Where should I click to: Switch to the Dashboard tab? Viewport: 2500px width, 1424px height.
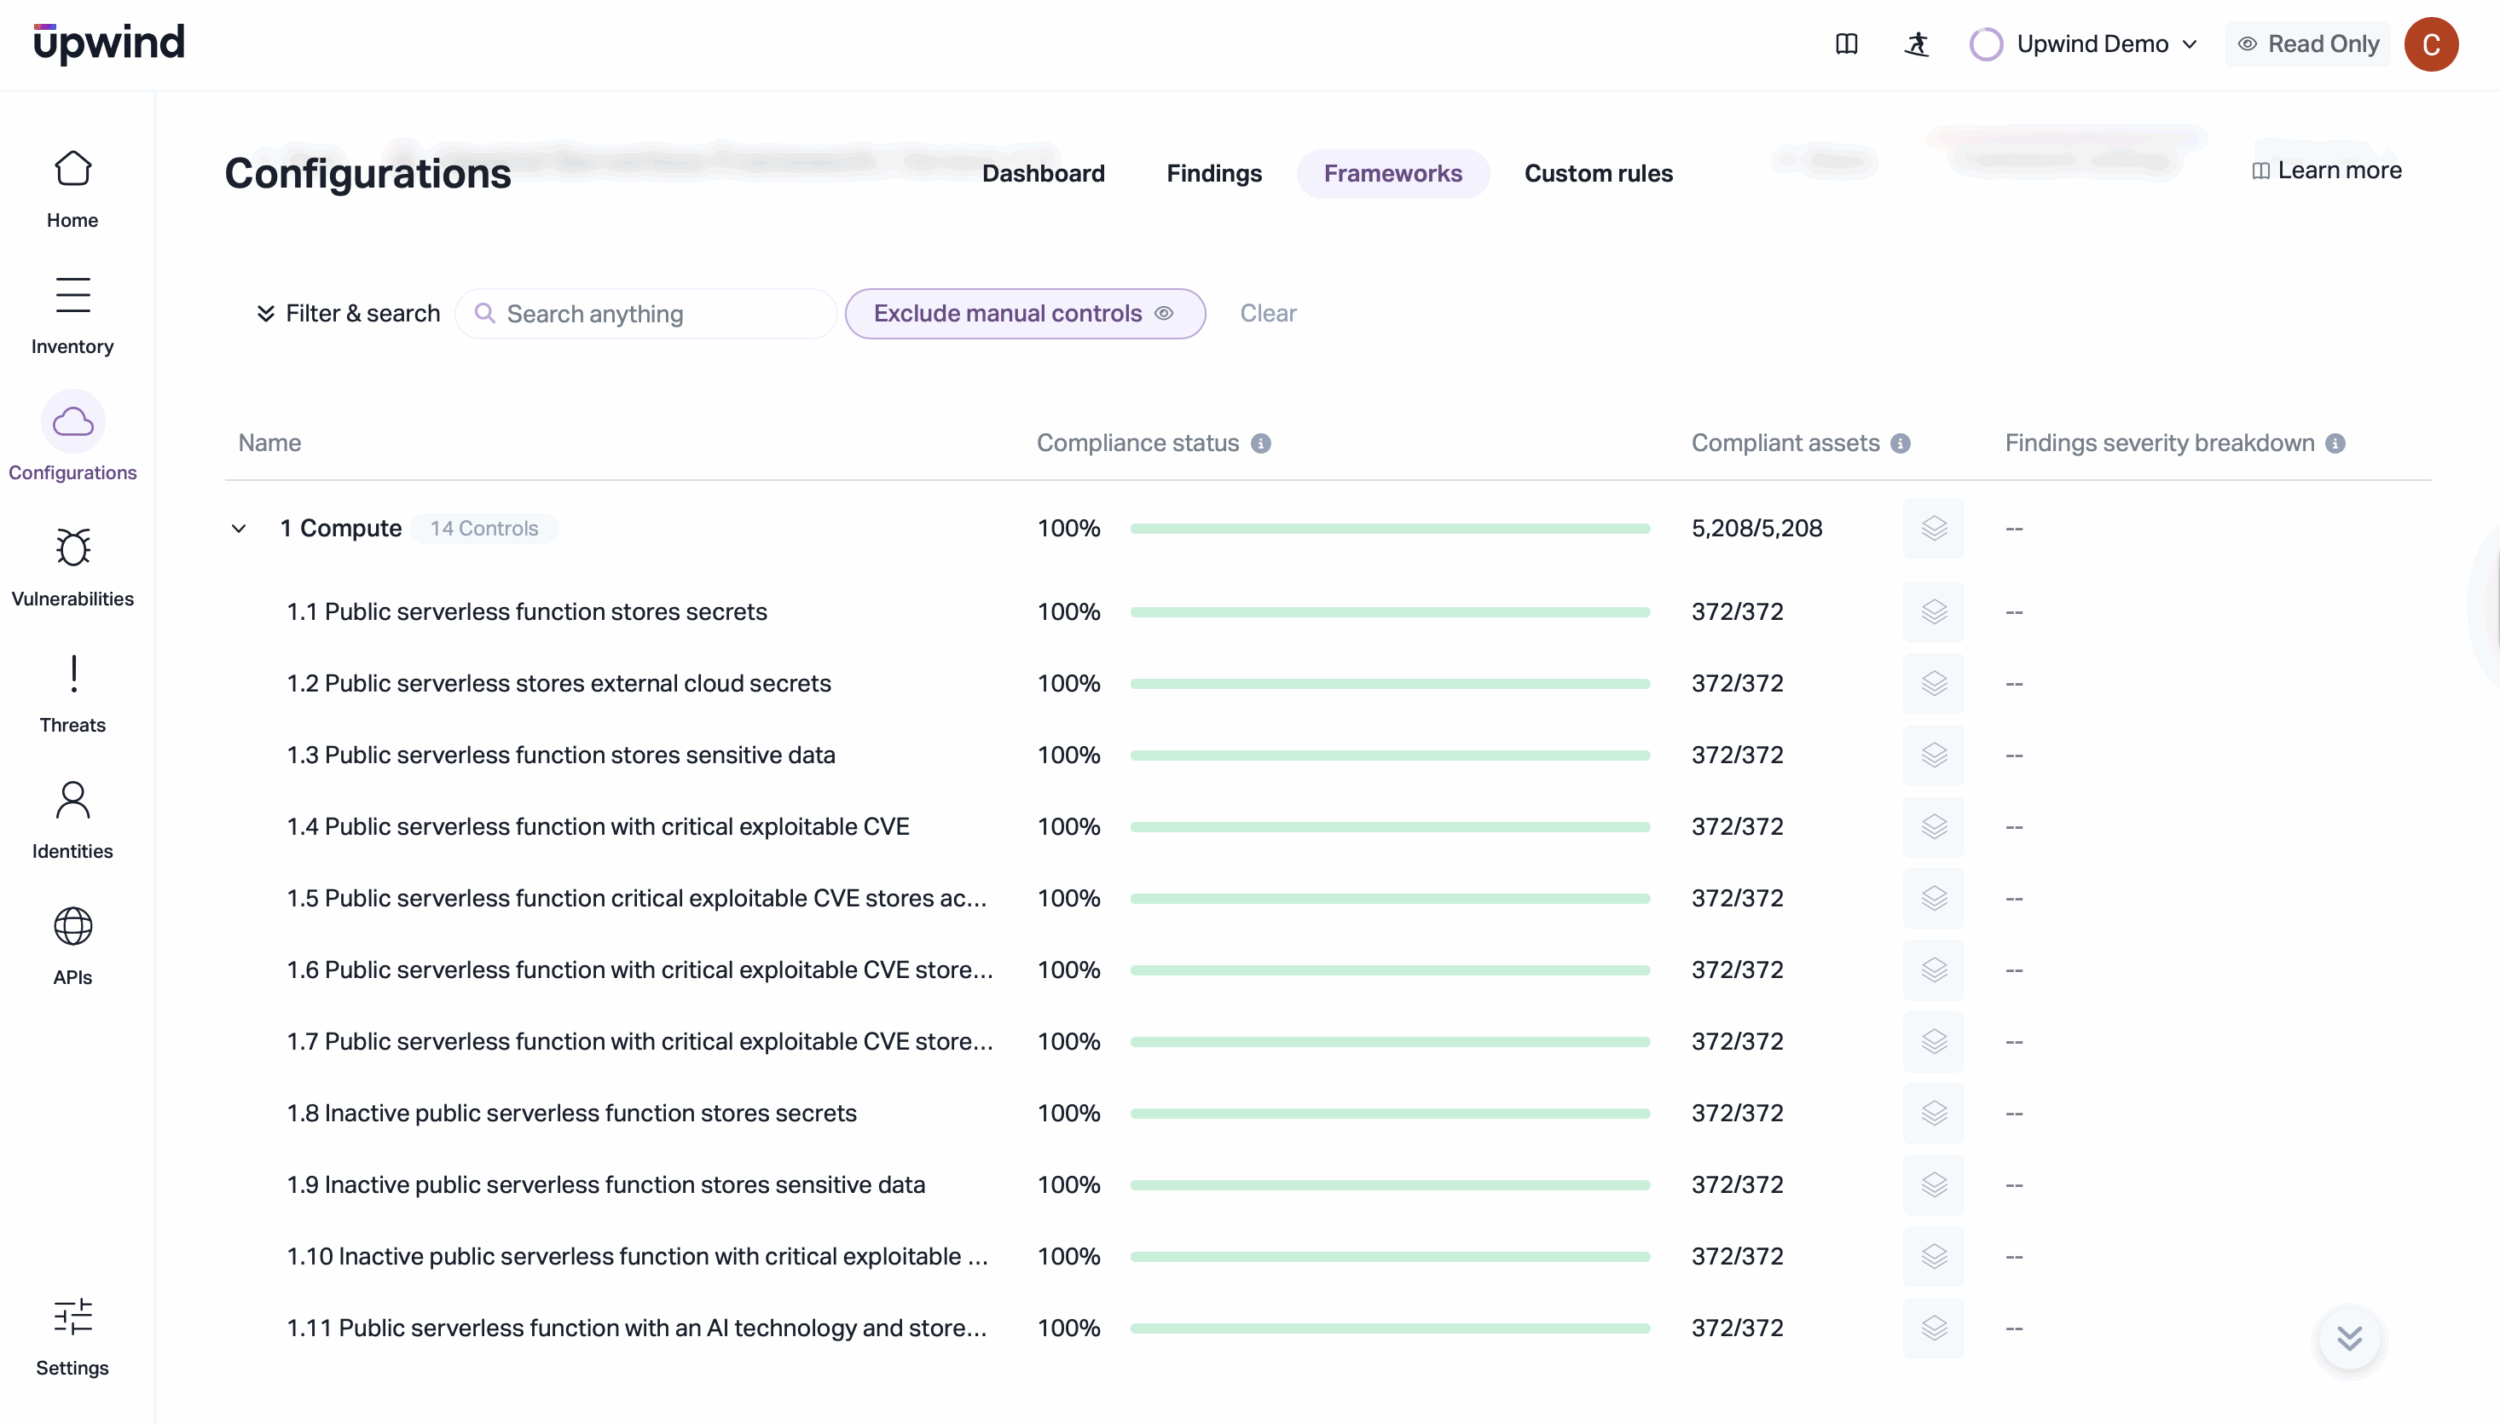1043,173
